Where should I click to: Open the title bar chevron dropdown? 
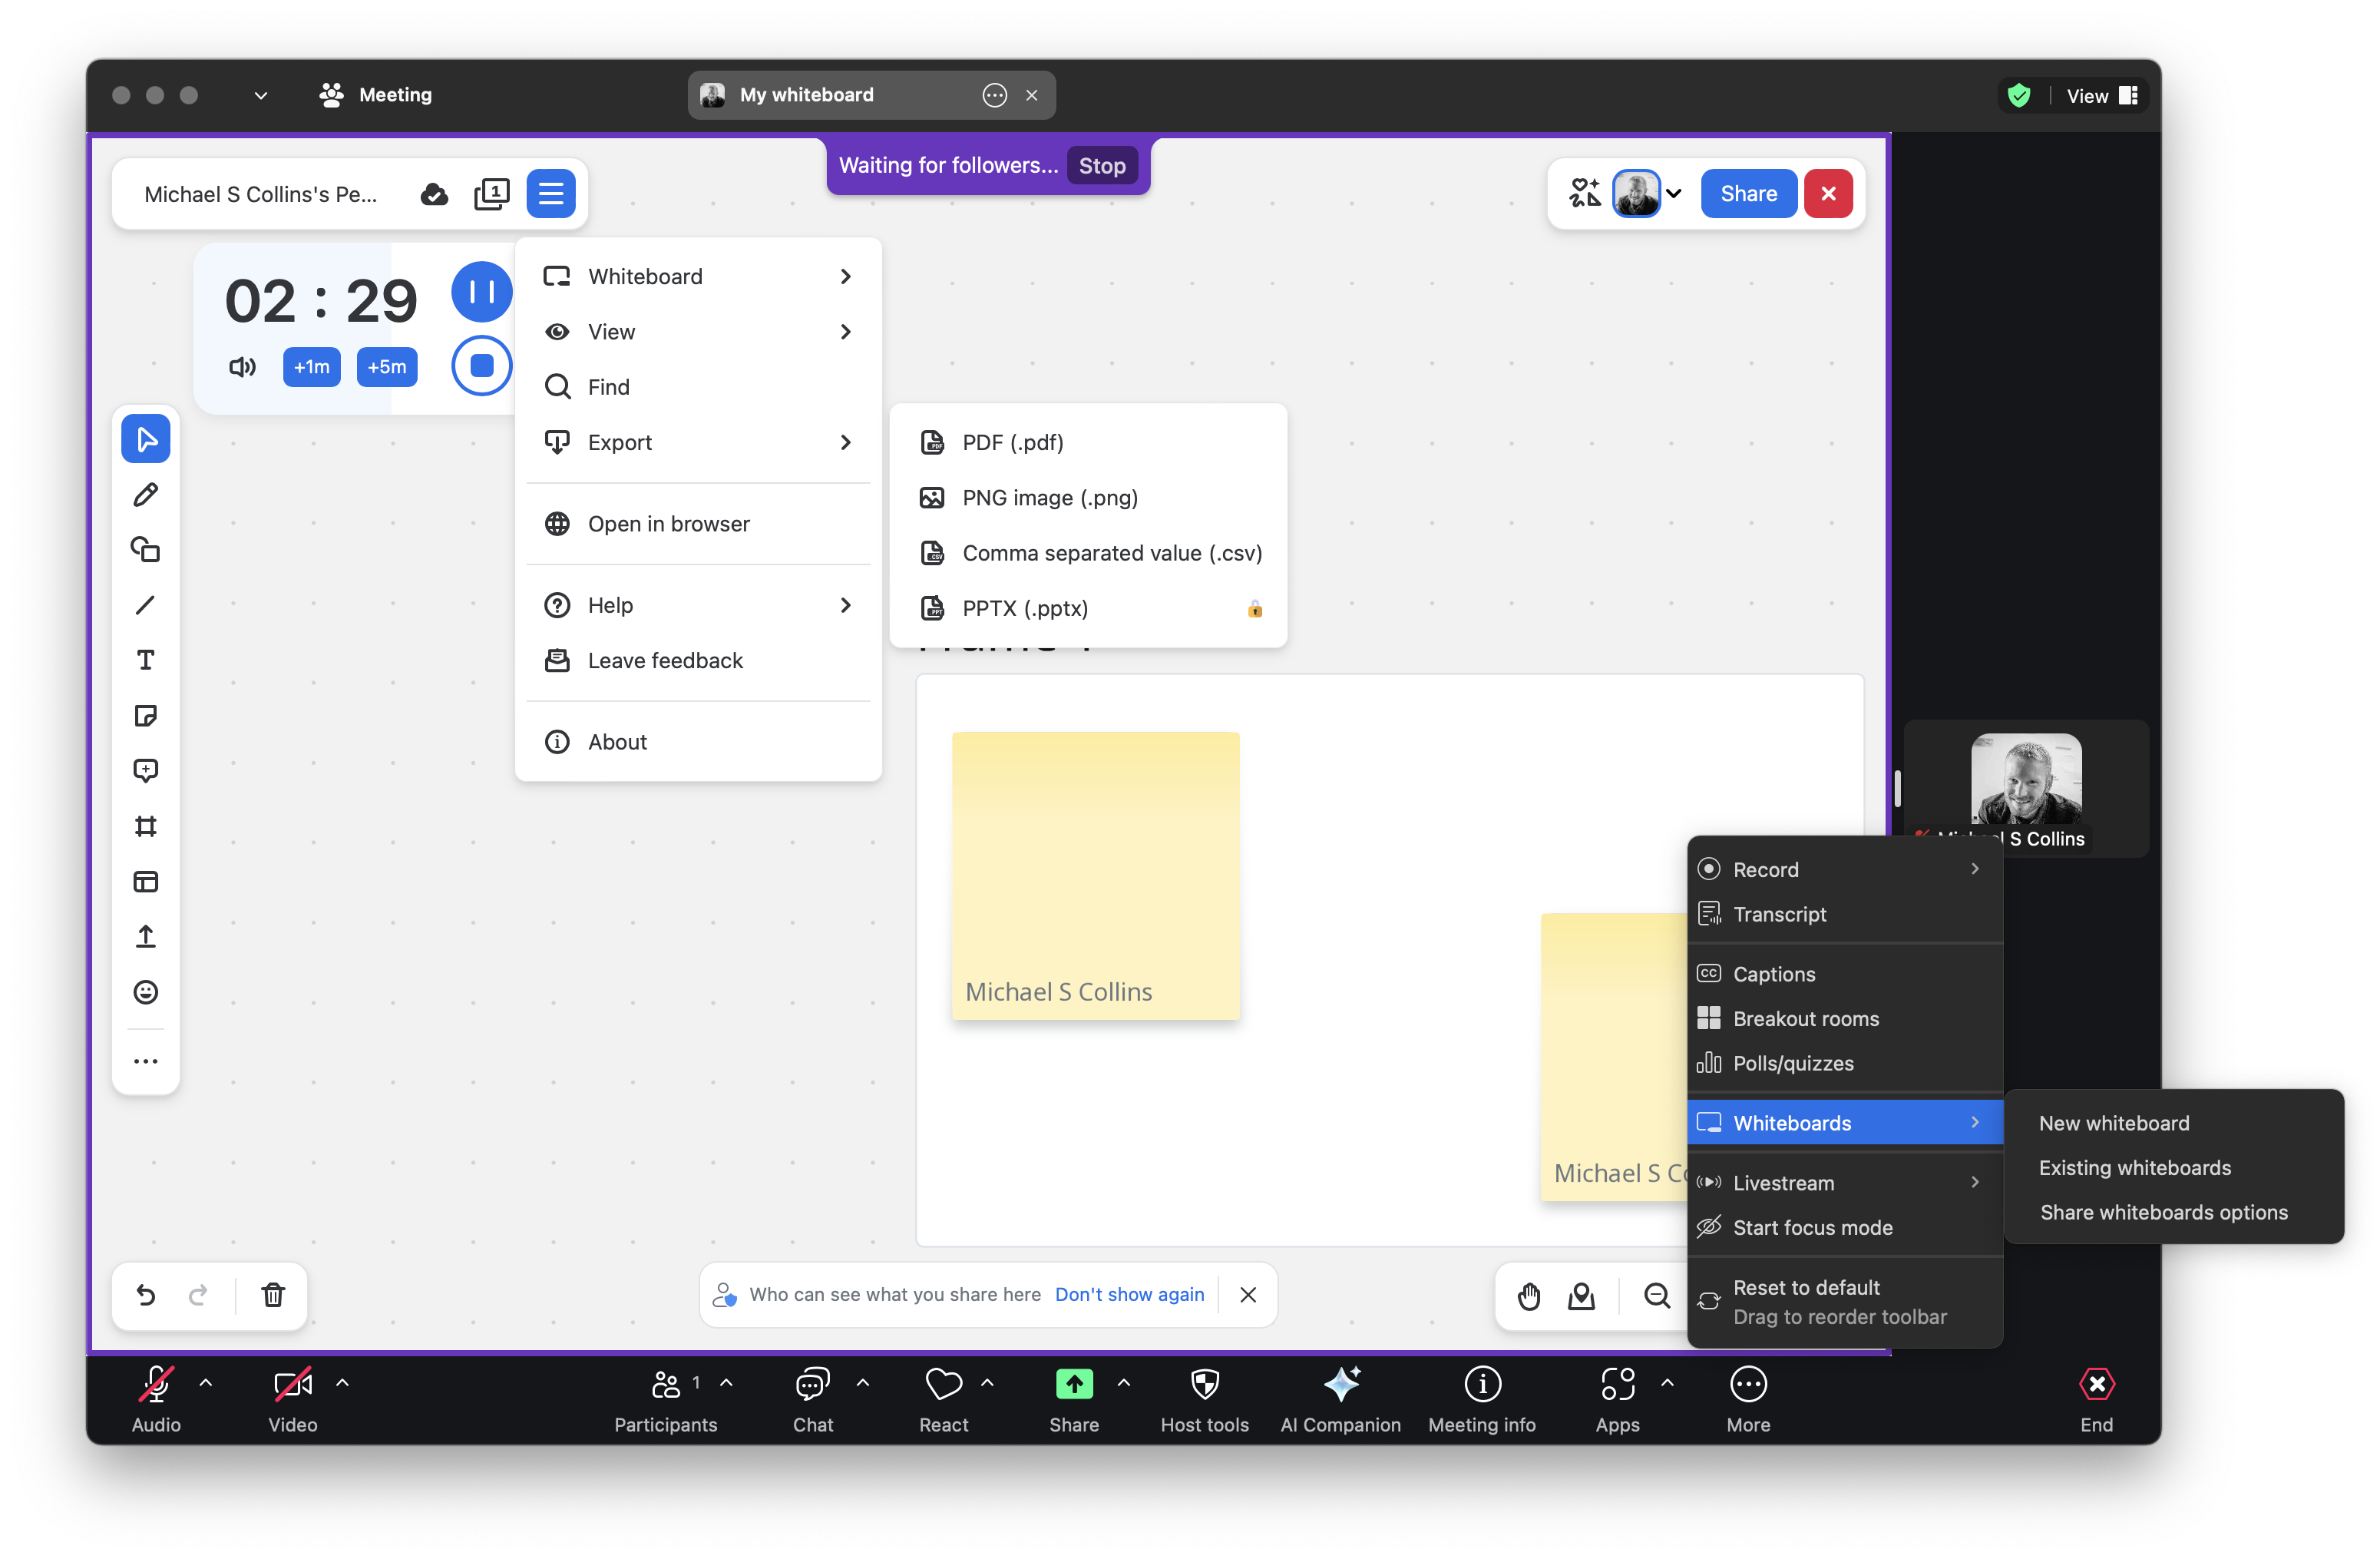pyautogui.click(x=260, y=95)
